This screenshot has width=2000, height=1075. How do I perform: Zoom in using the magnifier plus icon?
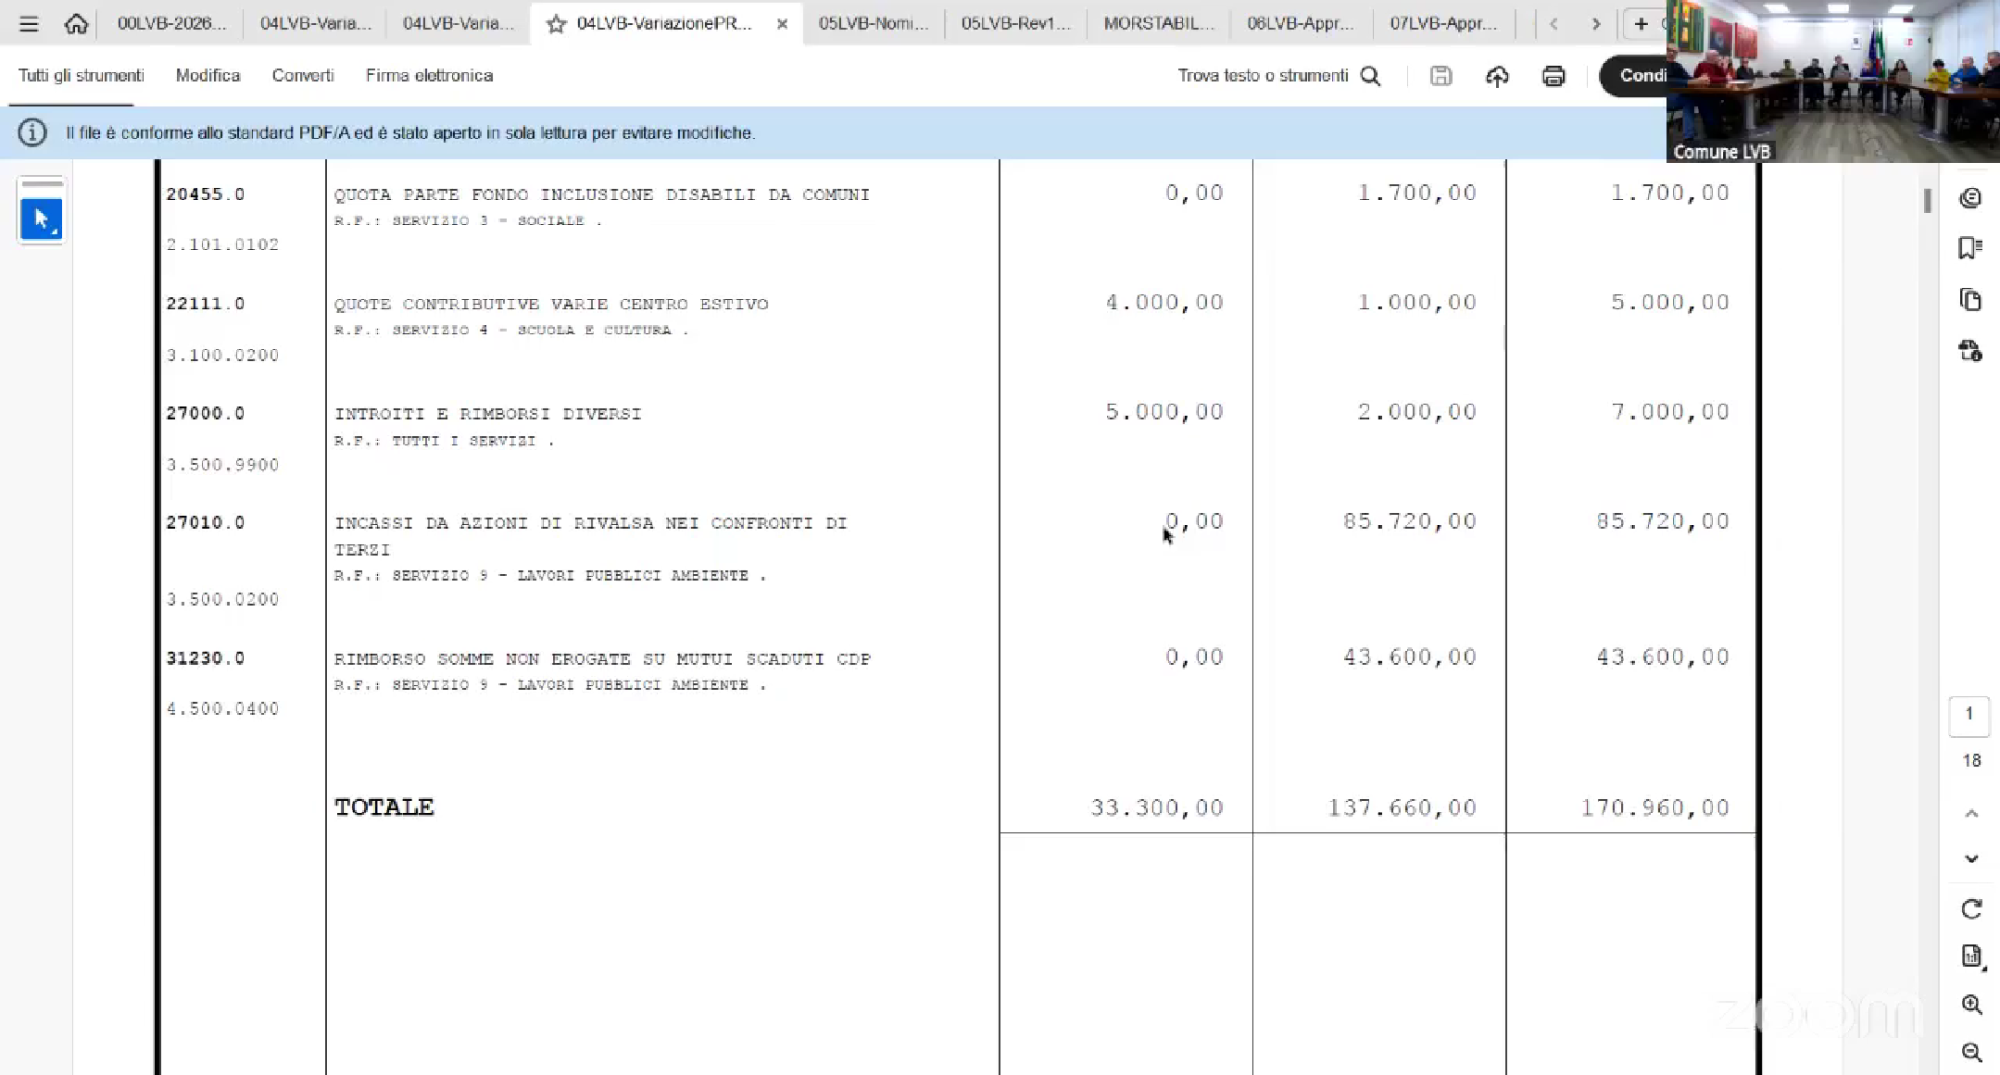coord(1971,1004)
